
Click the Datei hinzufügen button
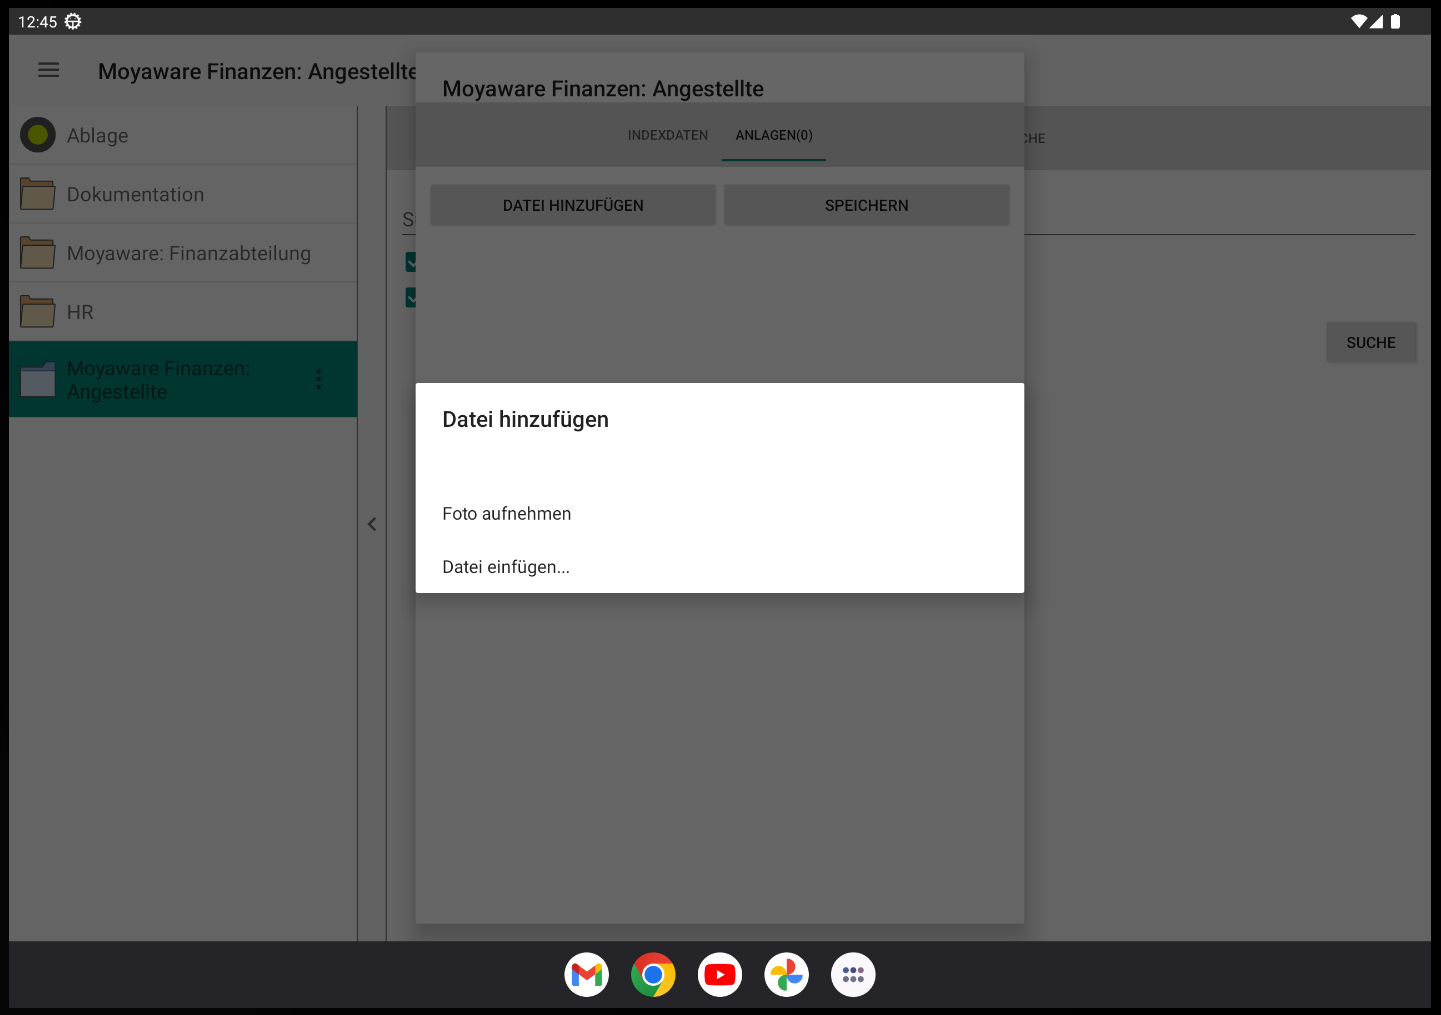(x=573, y=205)
